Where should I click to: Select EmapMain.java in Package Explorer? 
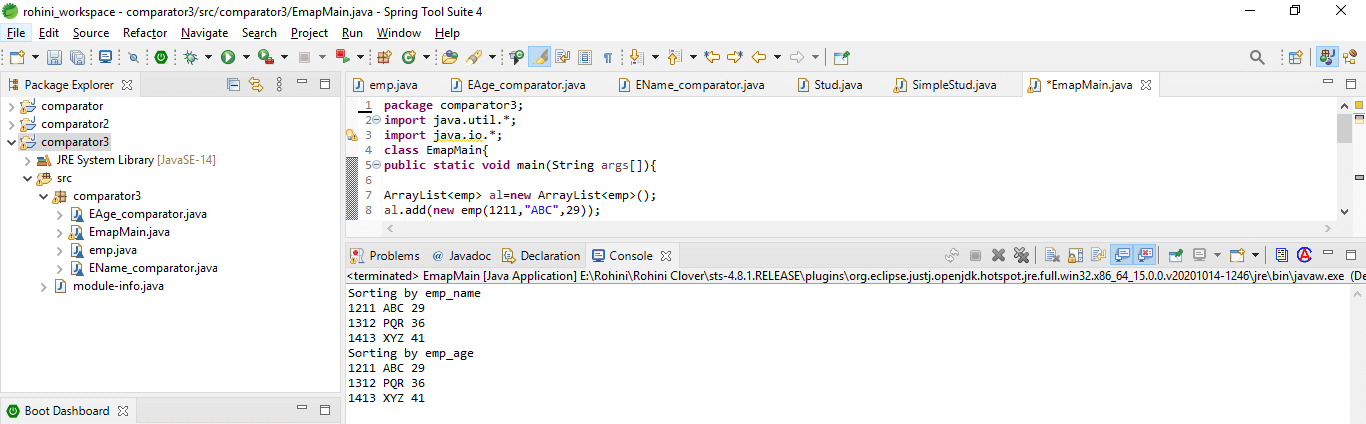129,232
